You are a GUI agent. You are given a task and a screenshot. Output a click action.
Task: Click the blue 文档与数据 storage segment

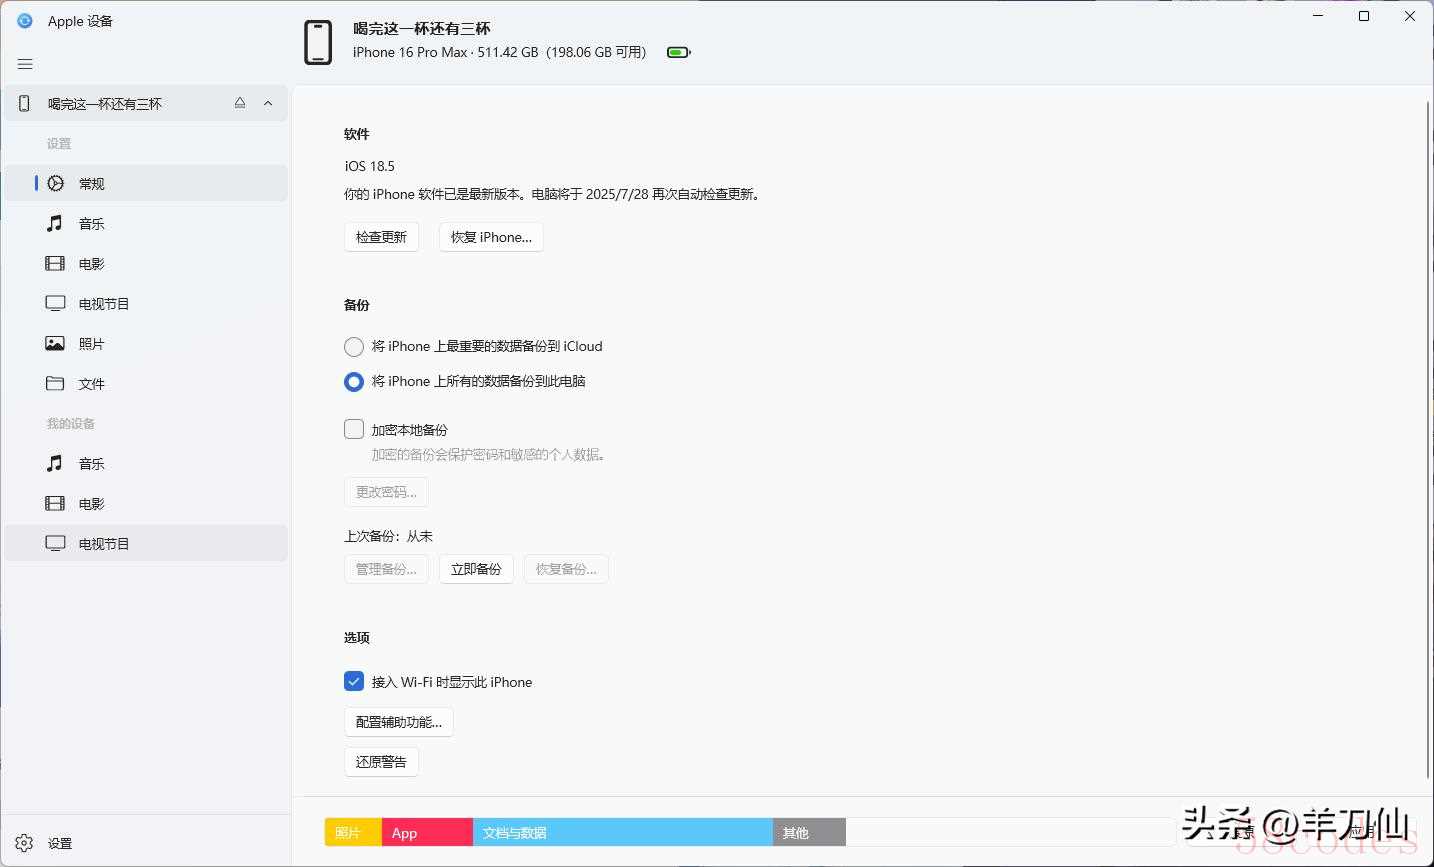[x=623, y=832]
